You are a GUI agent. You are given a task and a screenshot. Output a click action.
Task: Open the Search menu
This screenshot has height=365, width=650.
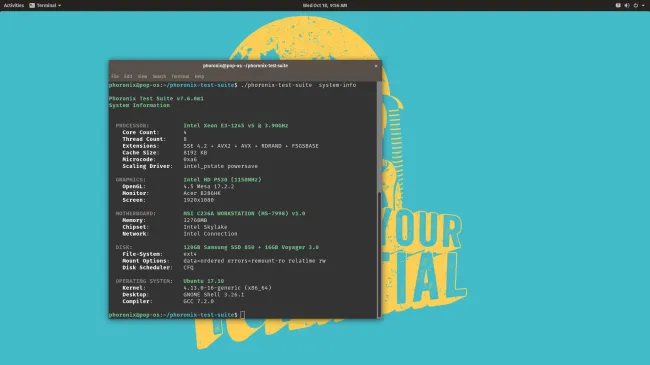(159, 76)
